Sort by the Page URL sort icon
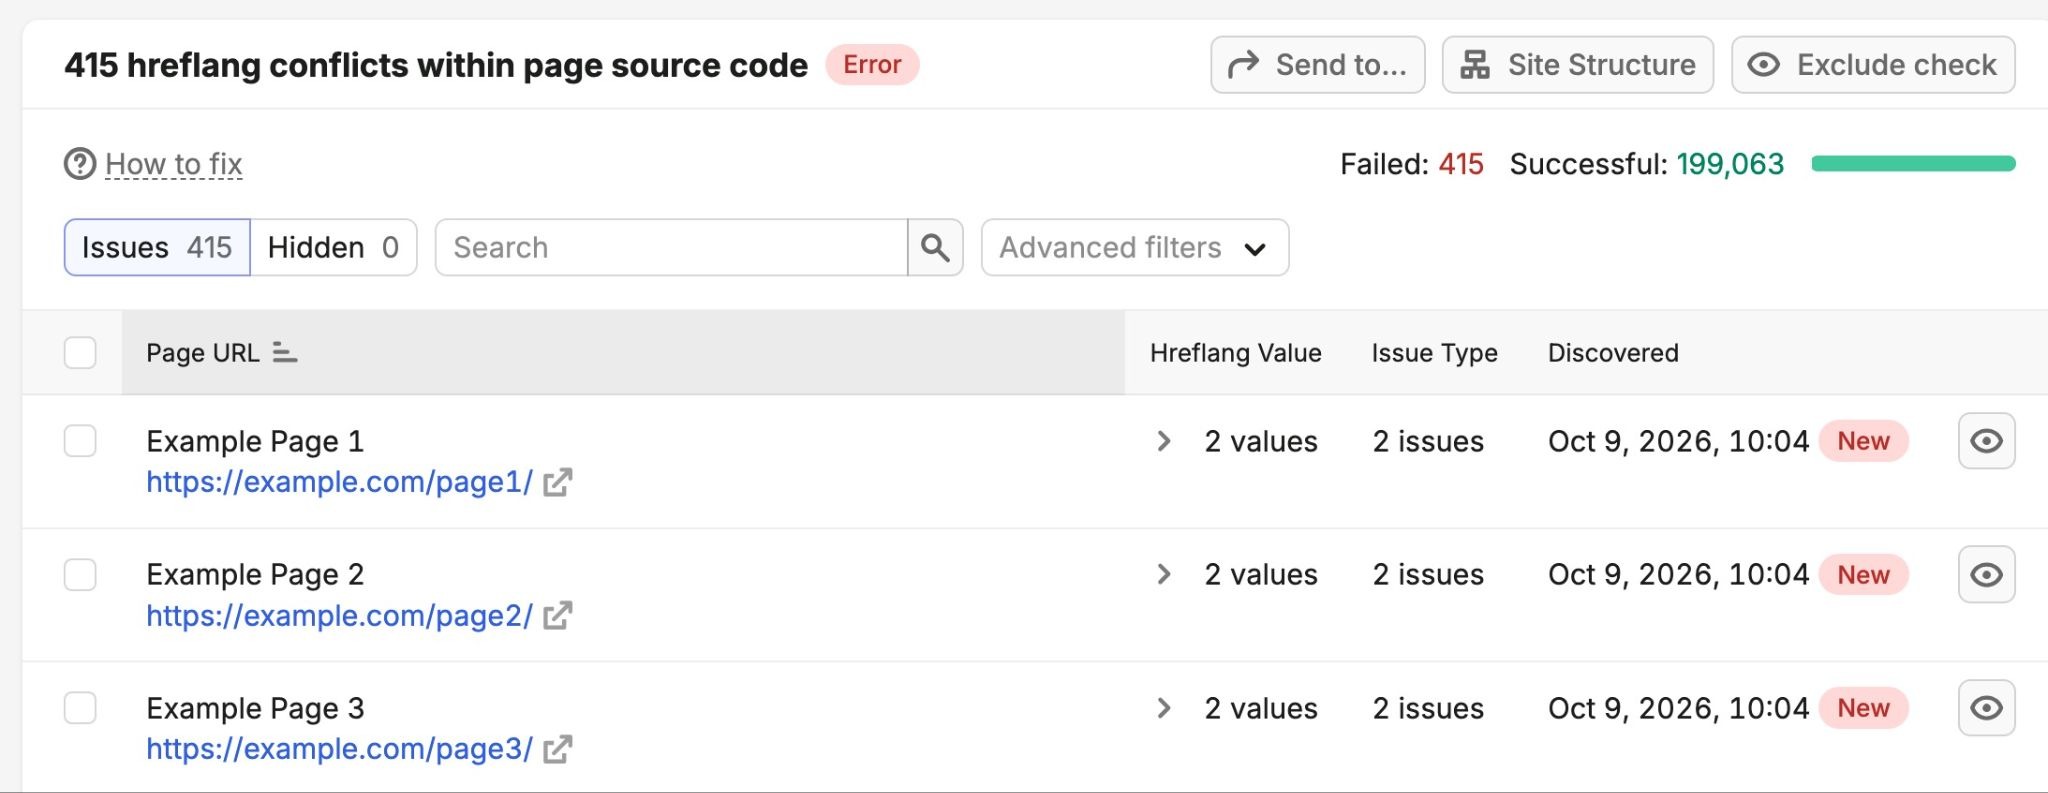This screenshot has height=793, width=2048. tap(285, 353)
